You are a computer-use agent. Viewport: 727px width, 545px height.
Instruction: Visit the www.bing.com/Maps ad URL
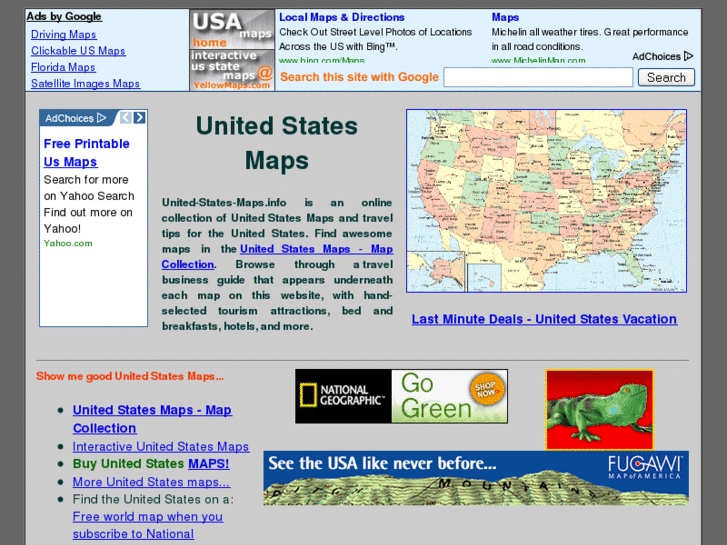click(322, 60)
